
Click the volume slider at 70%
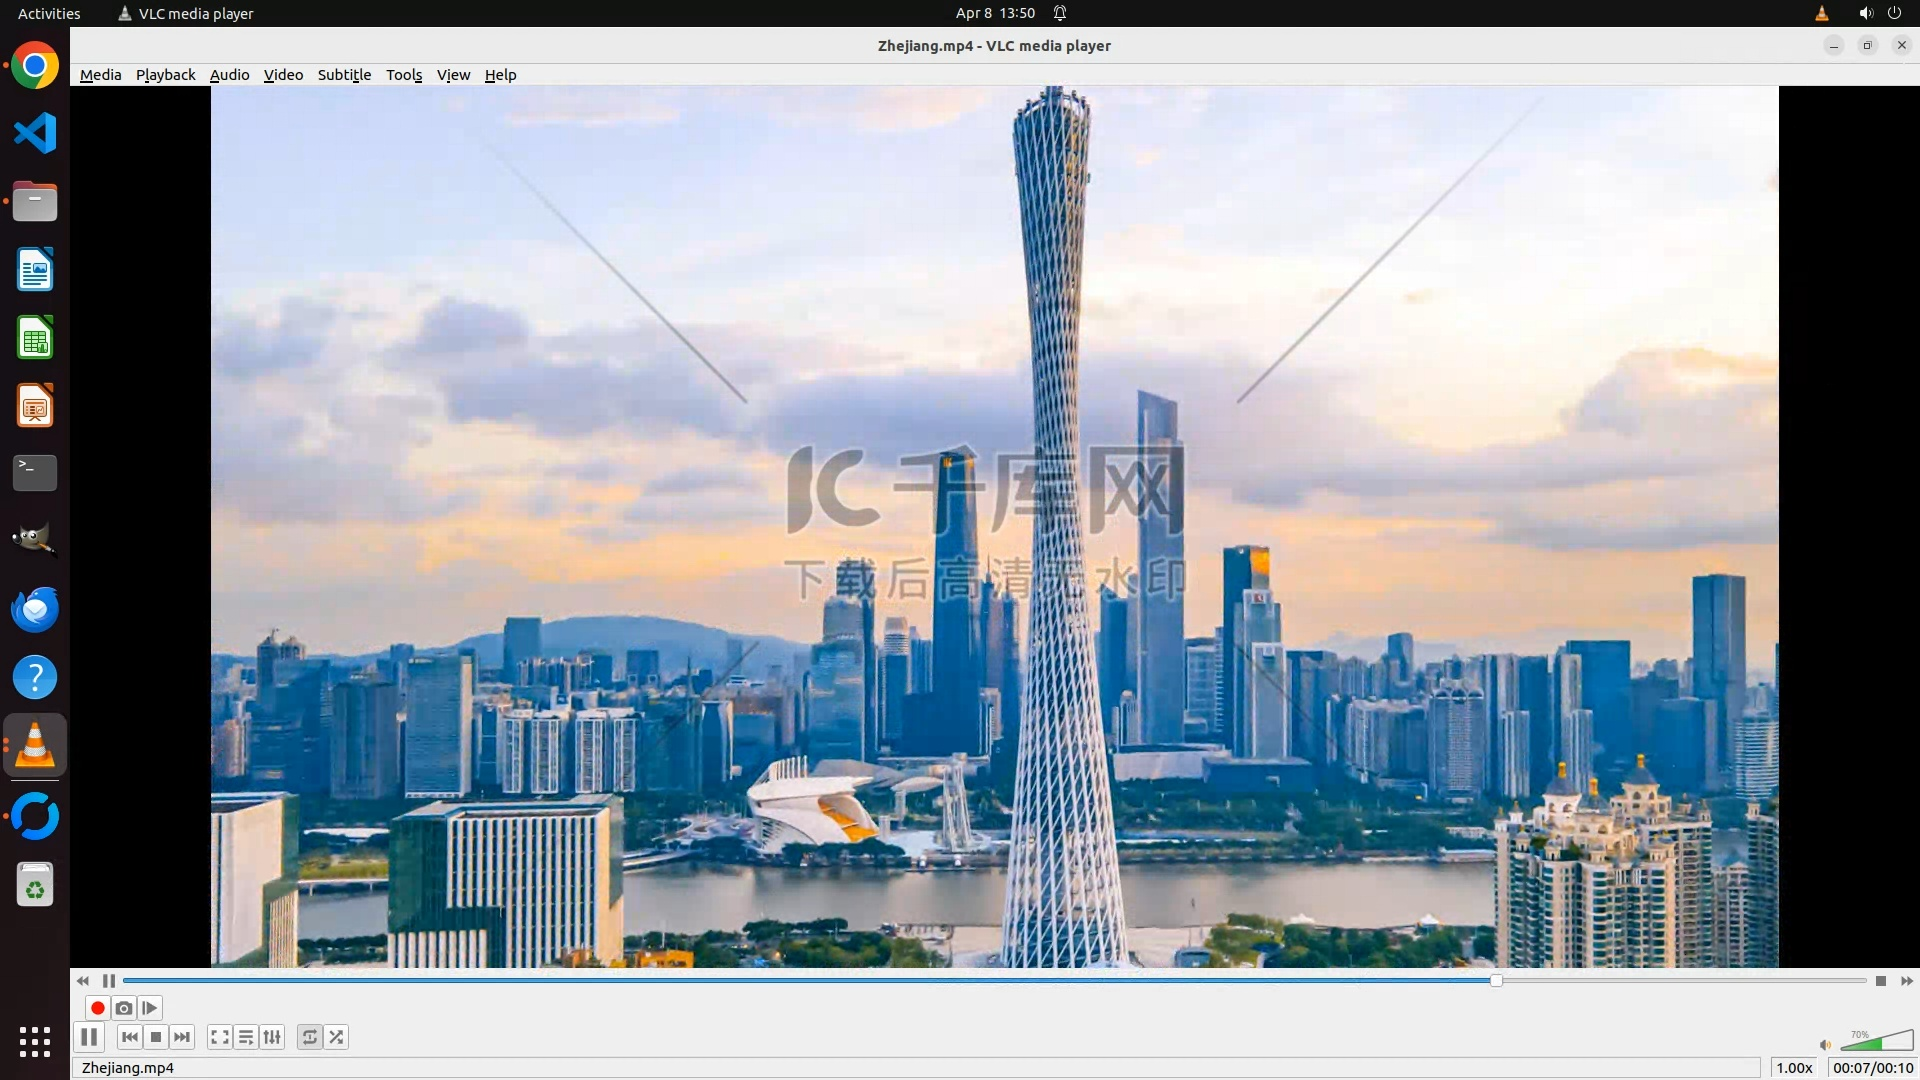click(x=1880, y=1043)
